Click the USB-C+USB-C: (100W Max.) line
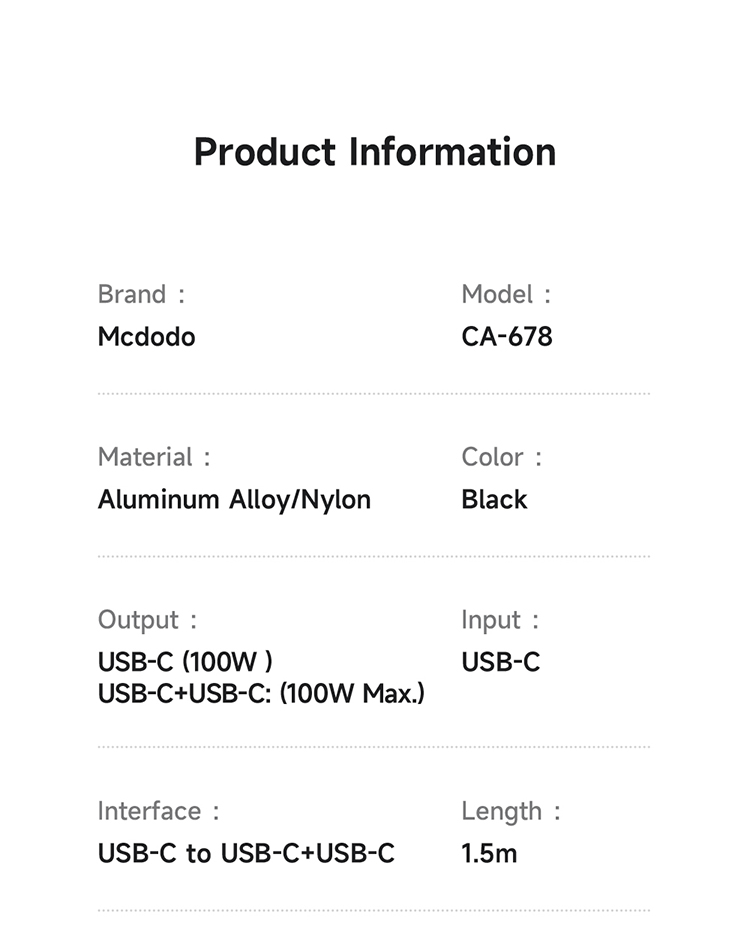 pyautogui.click(x=261, y=692)
